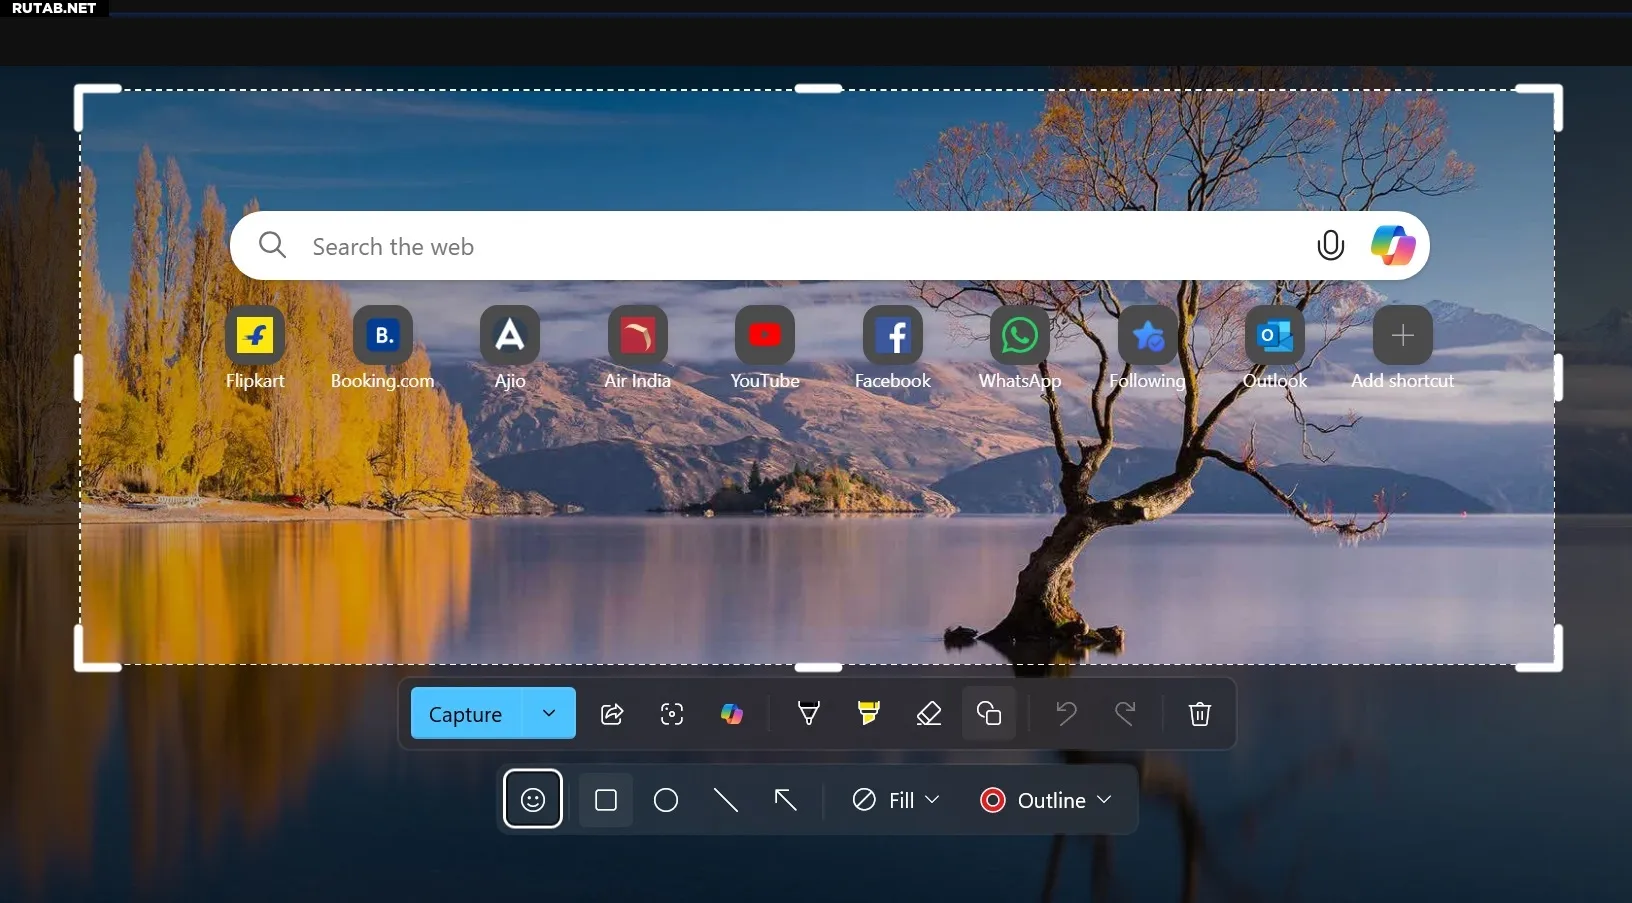
Task: Select the yellow Highlighter tool
Action: (869, 714)
